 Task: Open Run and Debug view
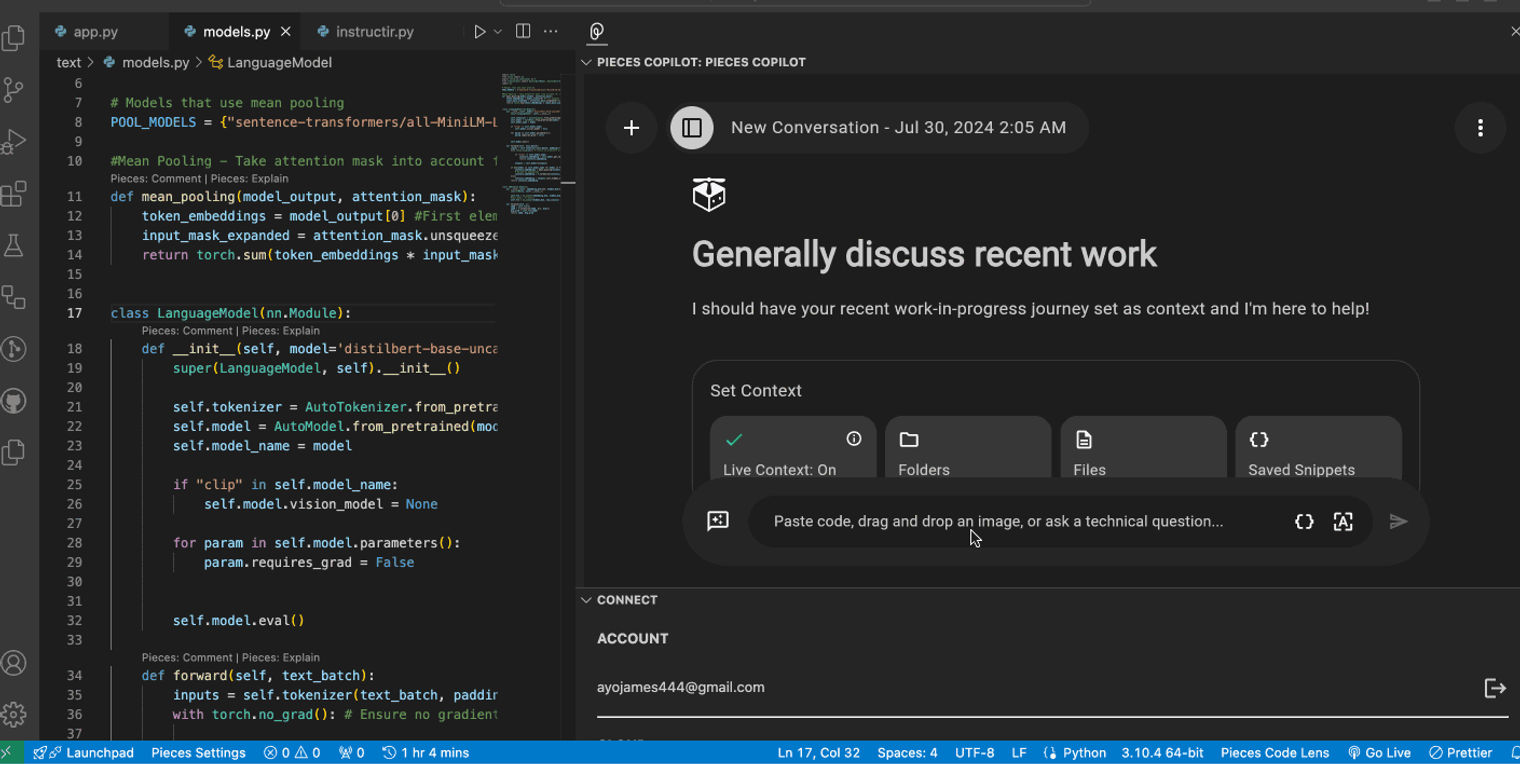(14, 142)
